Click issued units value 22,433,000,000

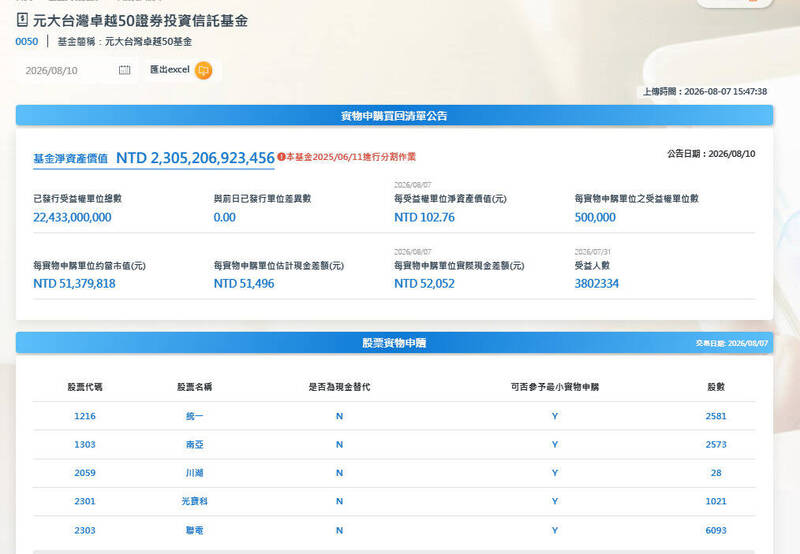(x=72, y=217)
